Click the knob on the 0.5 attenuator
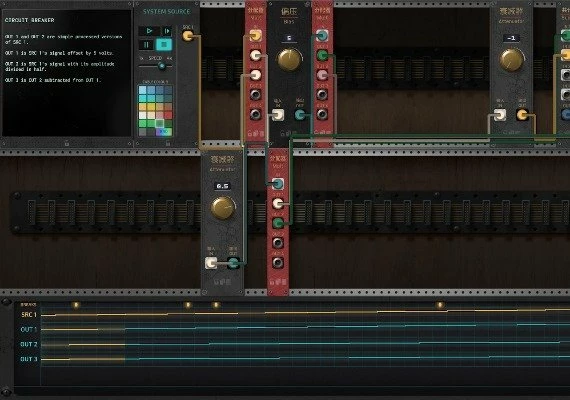 pos(223,208)
